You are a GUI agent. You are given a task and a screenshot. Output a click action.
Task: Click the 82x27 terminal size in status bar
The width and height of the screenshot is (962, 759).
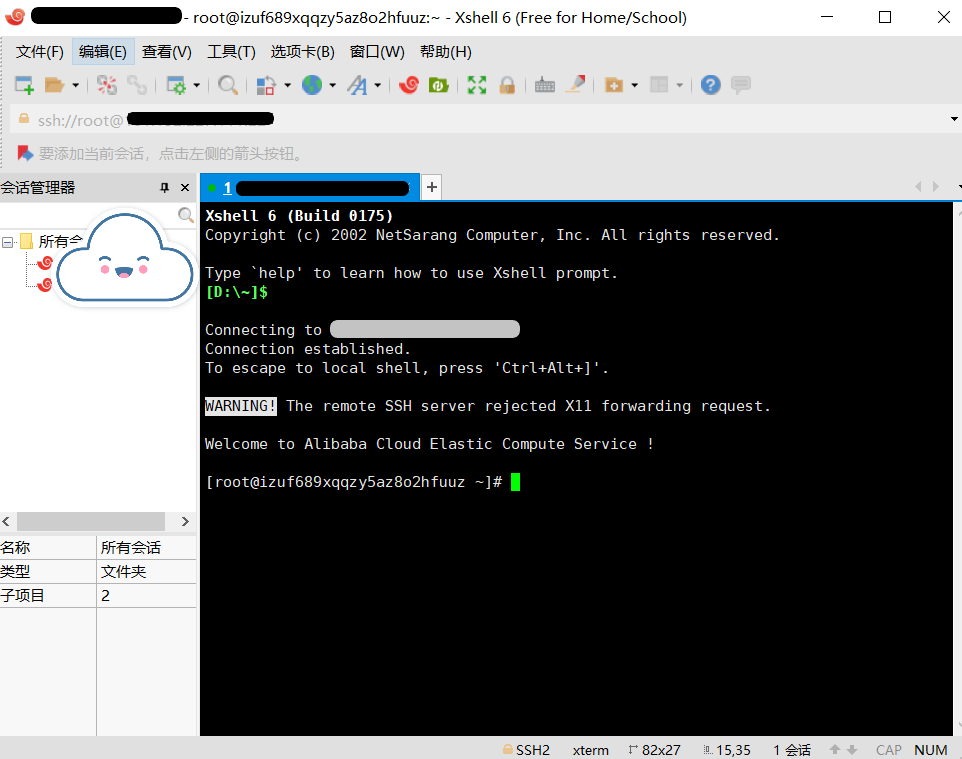(655, 750)
